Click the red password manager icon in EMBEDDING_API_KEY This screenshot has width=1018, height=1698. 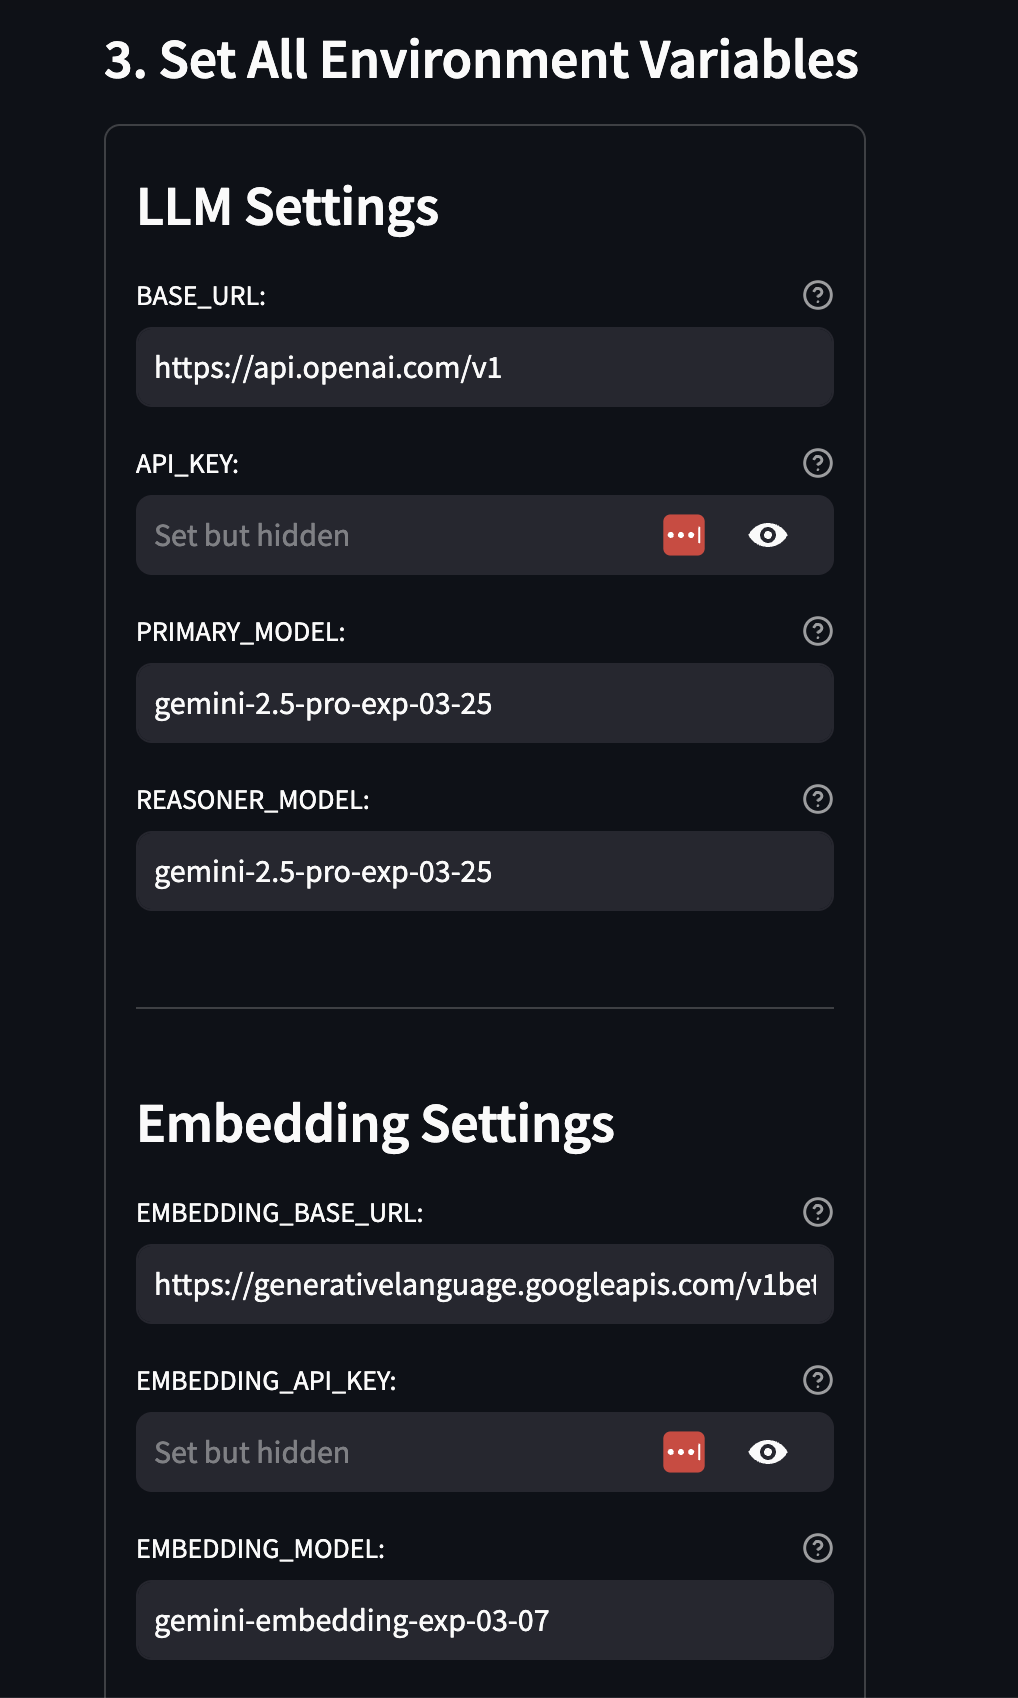click(x=684, y=1452)
